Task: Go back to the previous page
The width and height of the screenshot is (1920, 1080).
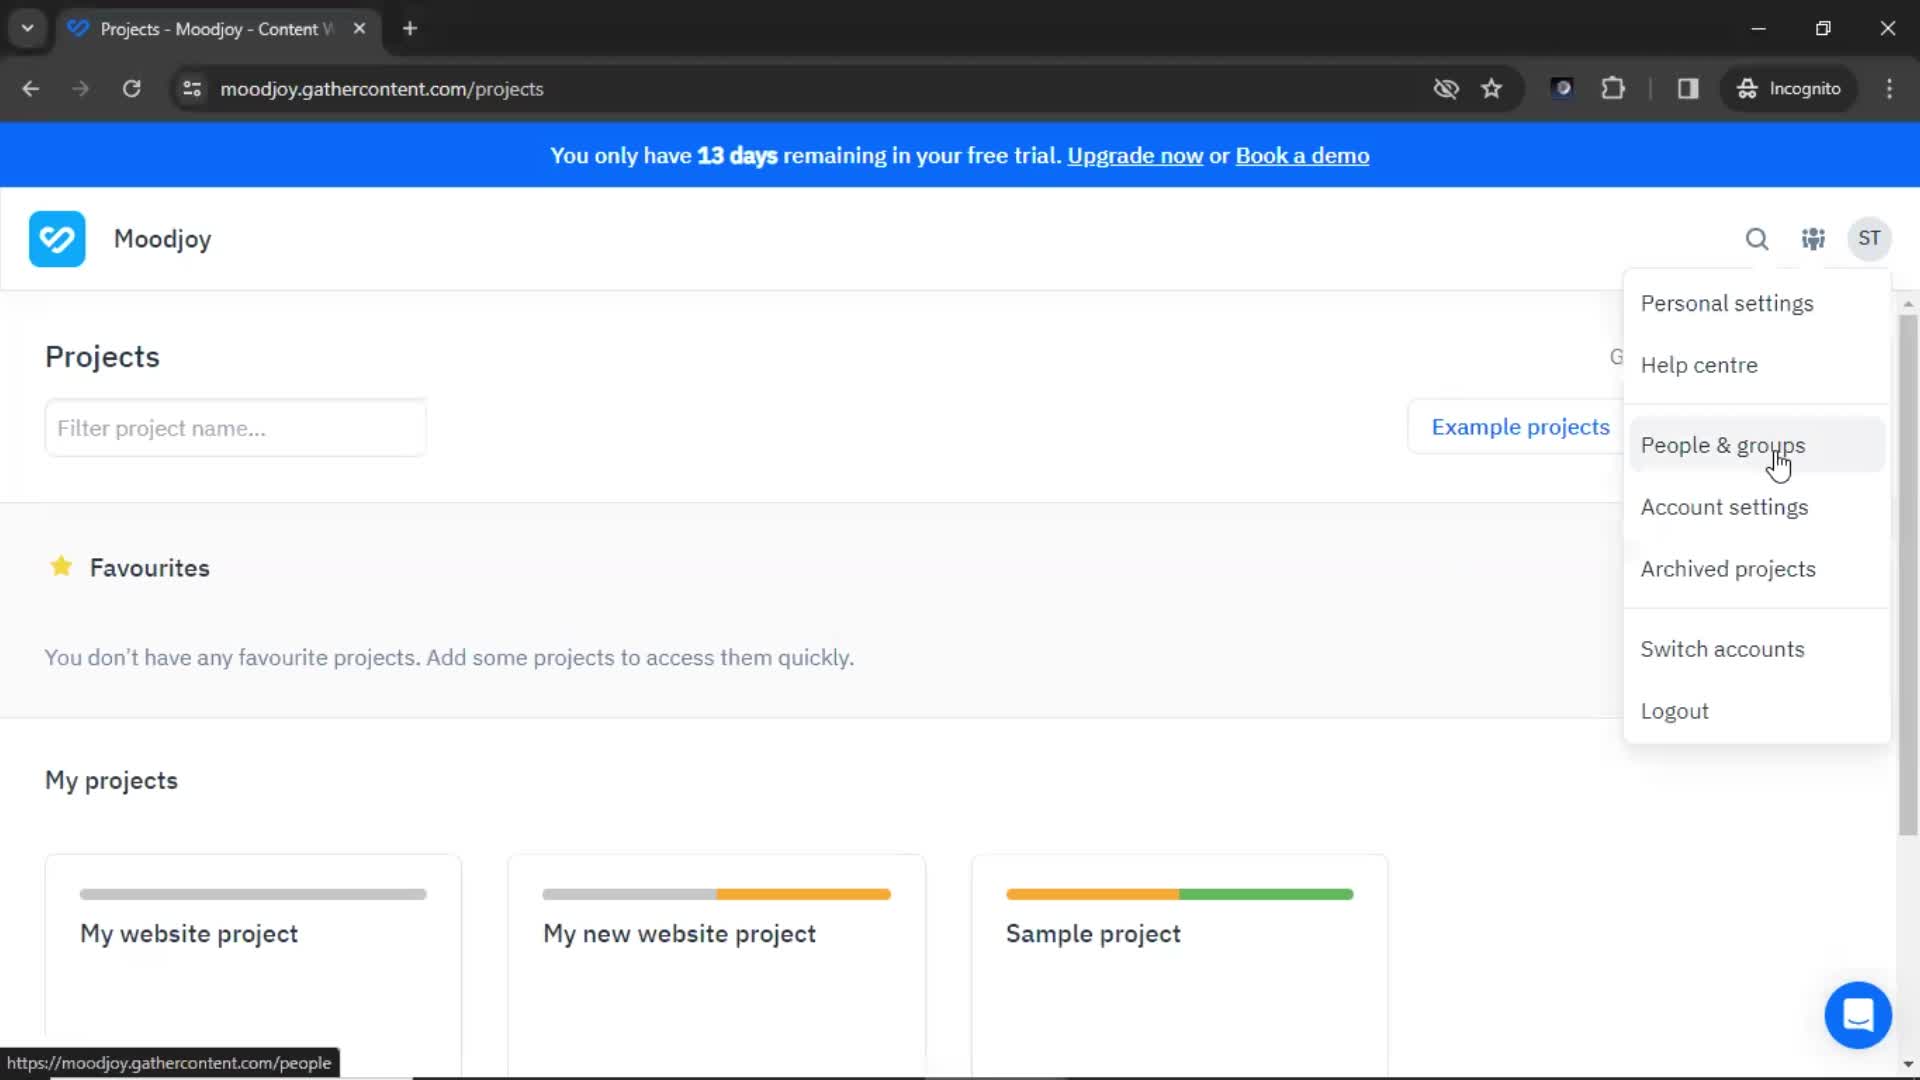Action: (31, 89)
